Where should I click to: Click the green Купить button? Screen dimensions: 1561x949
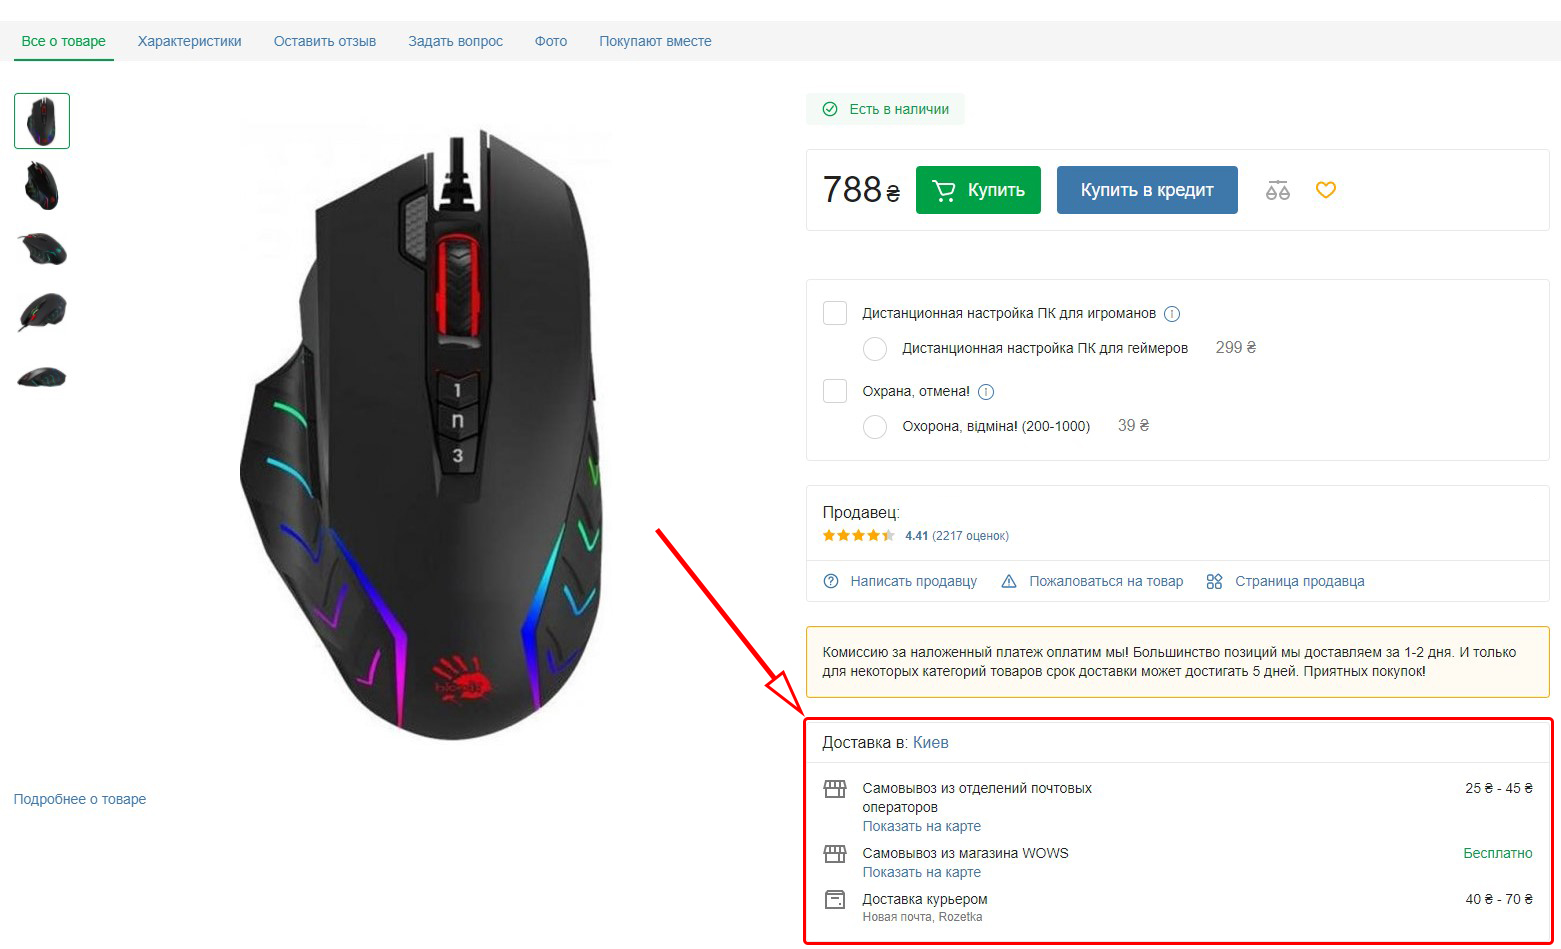click(x=978, y=190)
